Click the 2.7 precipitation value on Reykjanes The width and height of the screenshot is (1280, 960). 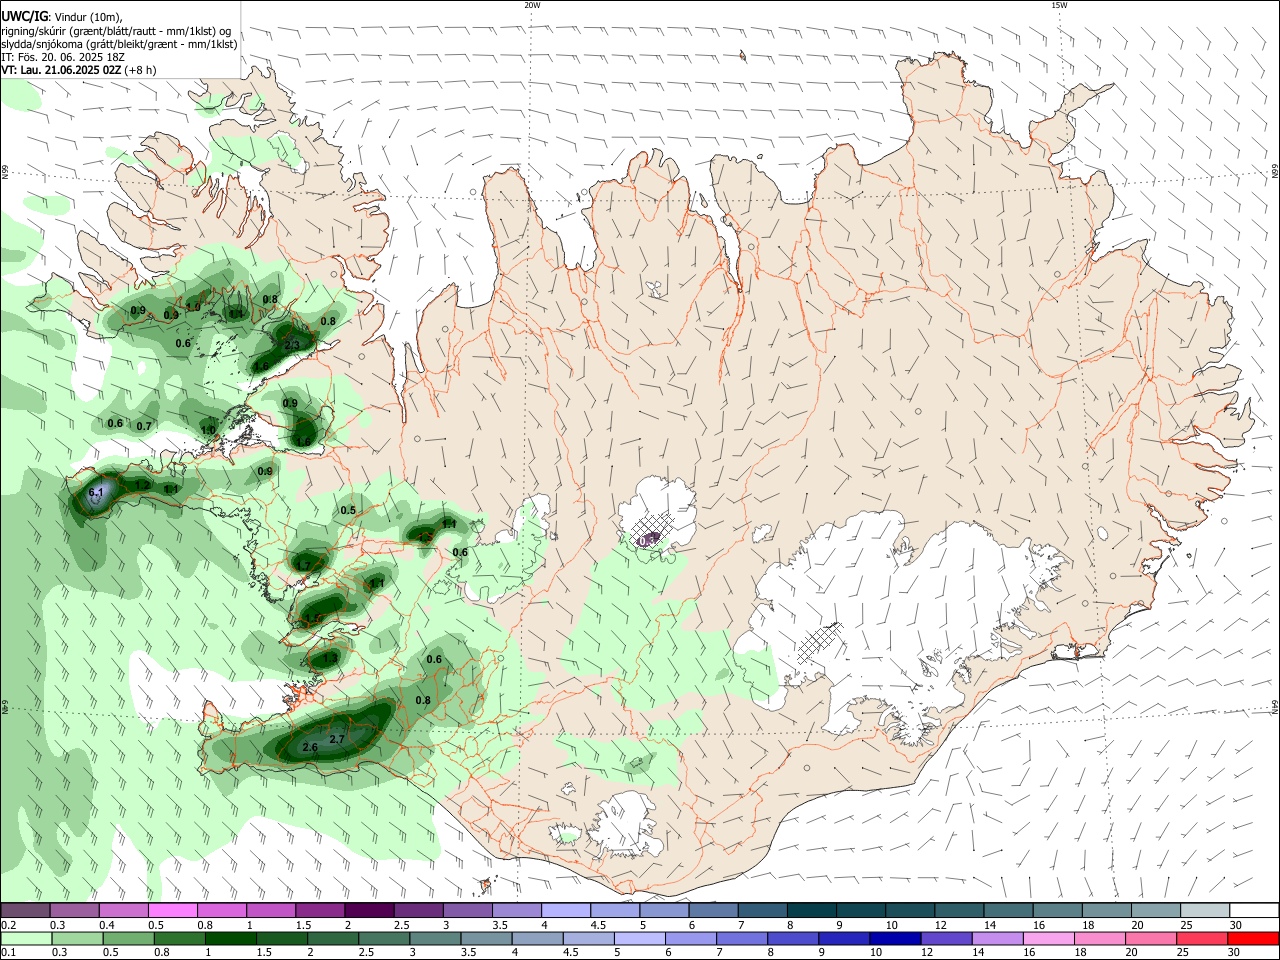(x=337, y=739)
